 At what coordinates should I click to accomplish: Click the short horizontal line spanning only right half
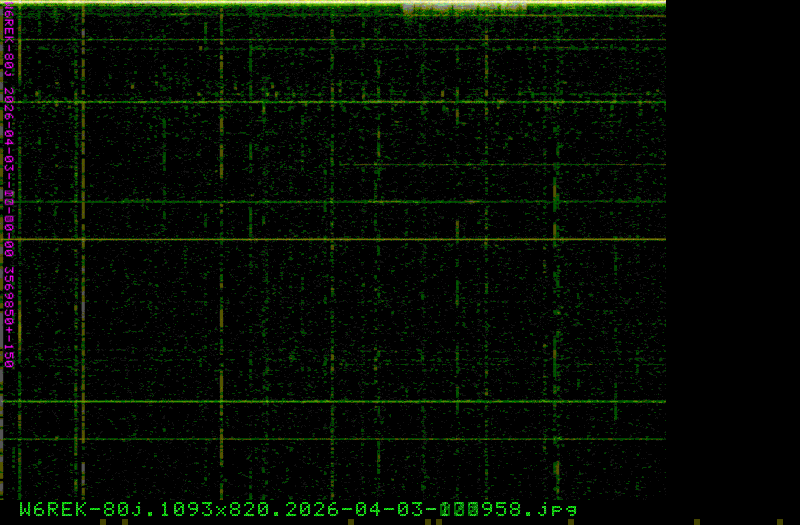(500, 165)
